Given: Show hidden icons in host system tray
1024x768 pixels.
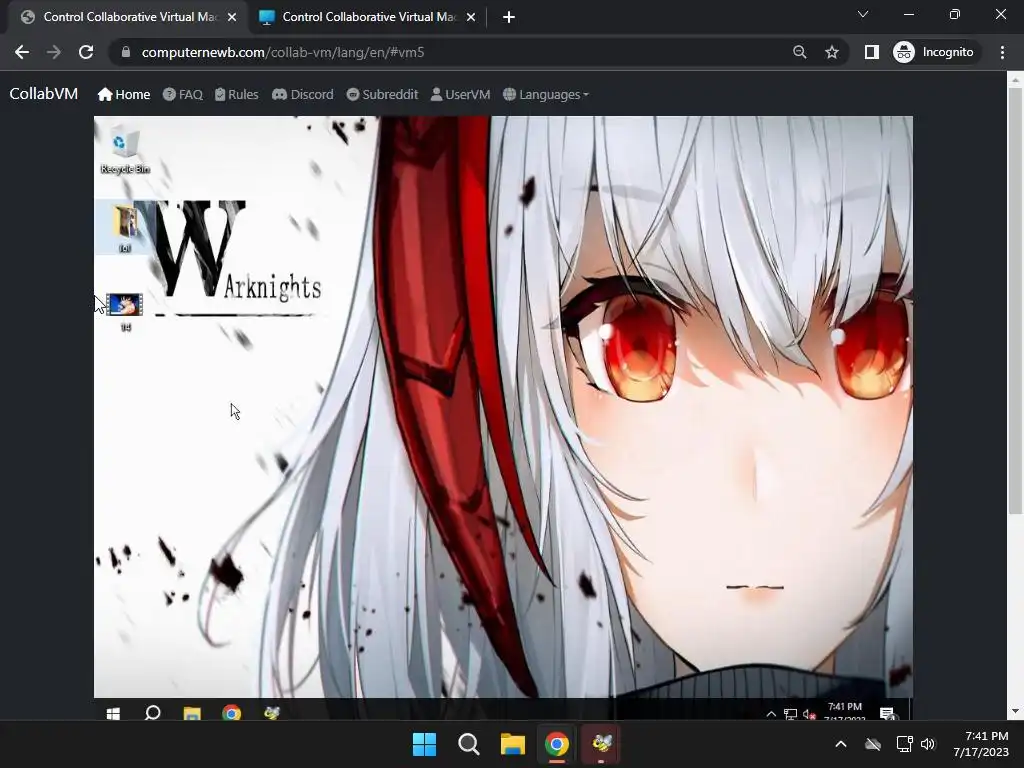Looking at the screenshot, I should pyautogui.click(x=841, y=744).
